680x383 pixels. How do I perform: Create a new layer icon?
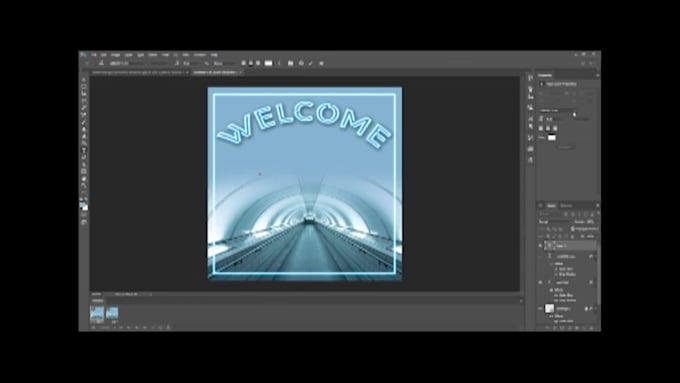click(584, 328)
